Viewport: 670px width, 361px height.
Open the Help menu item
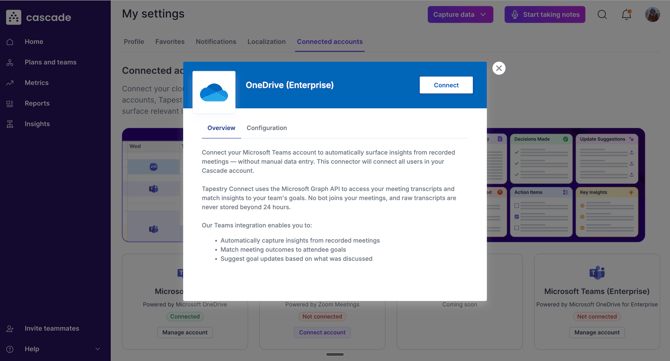point(32,349)
